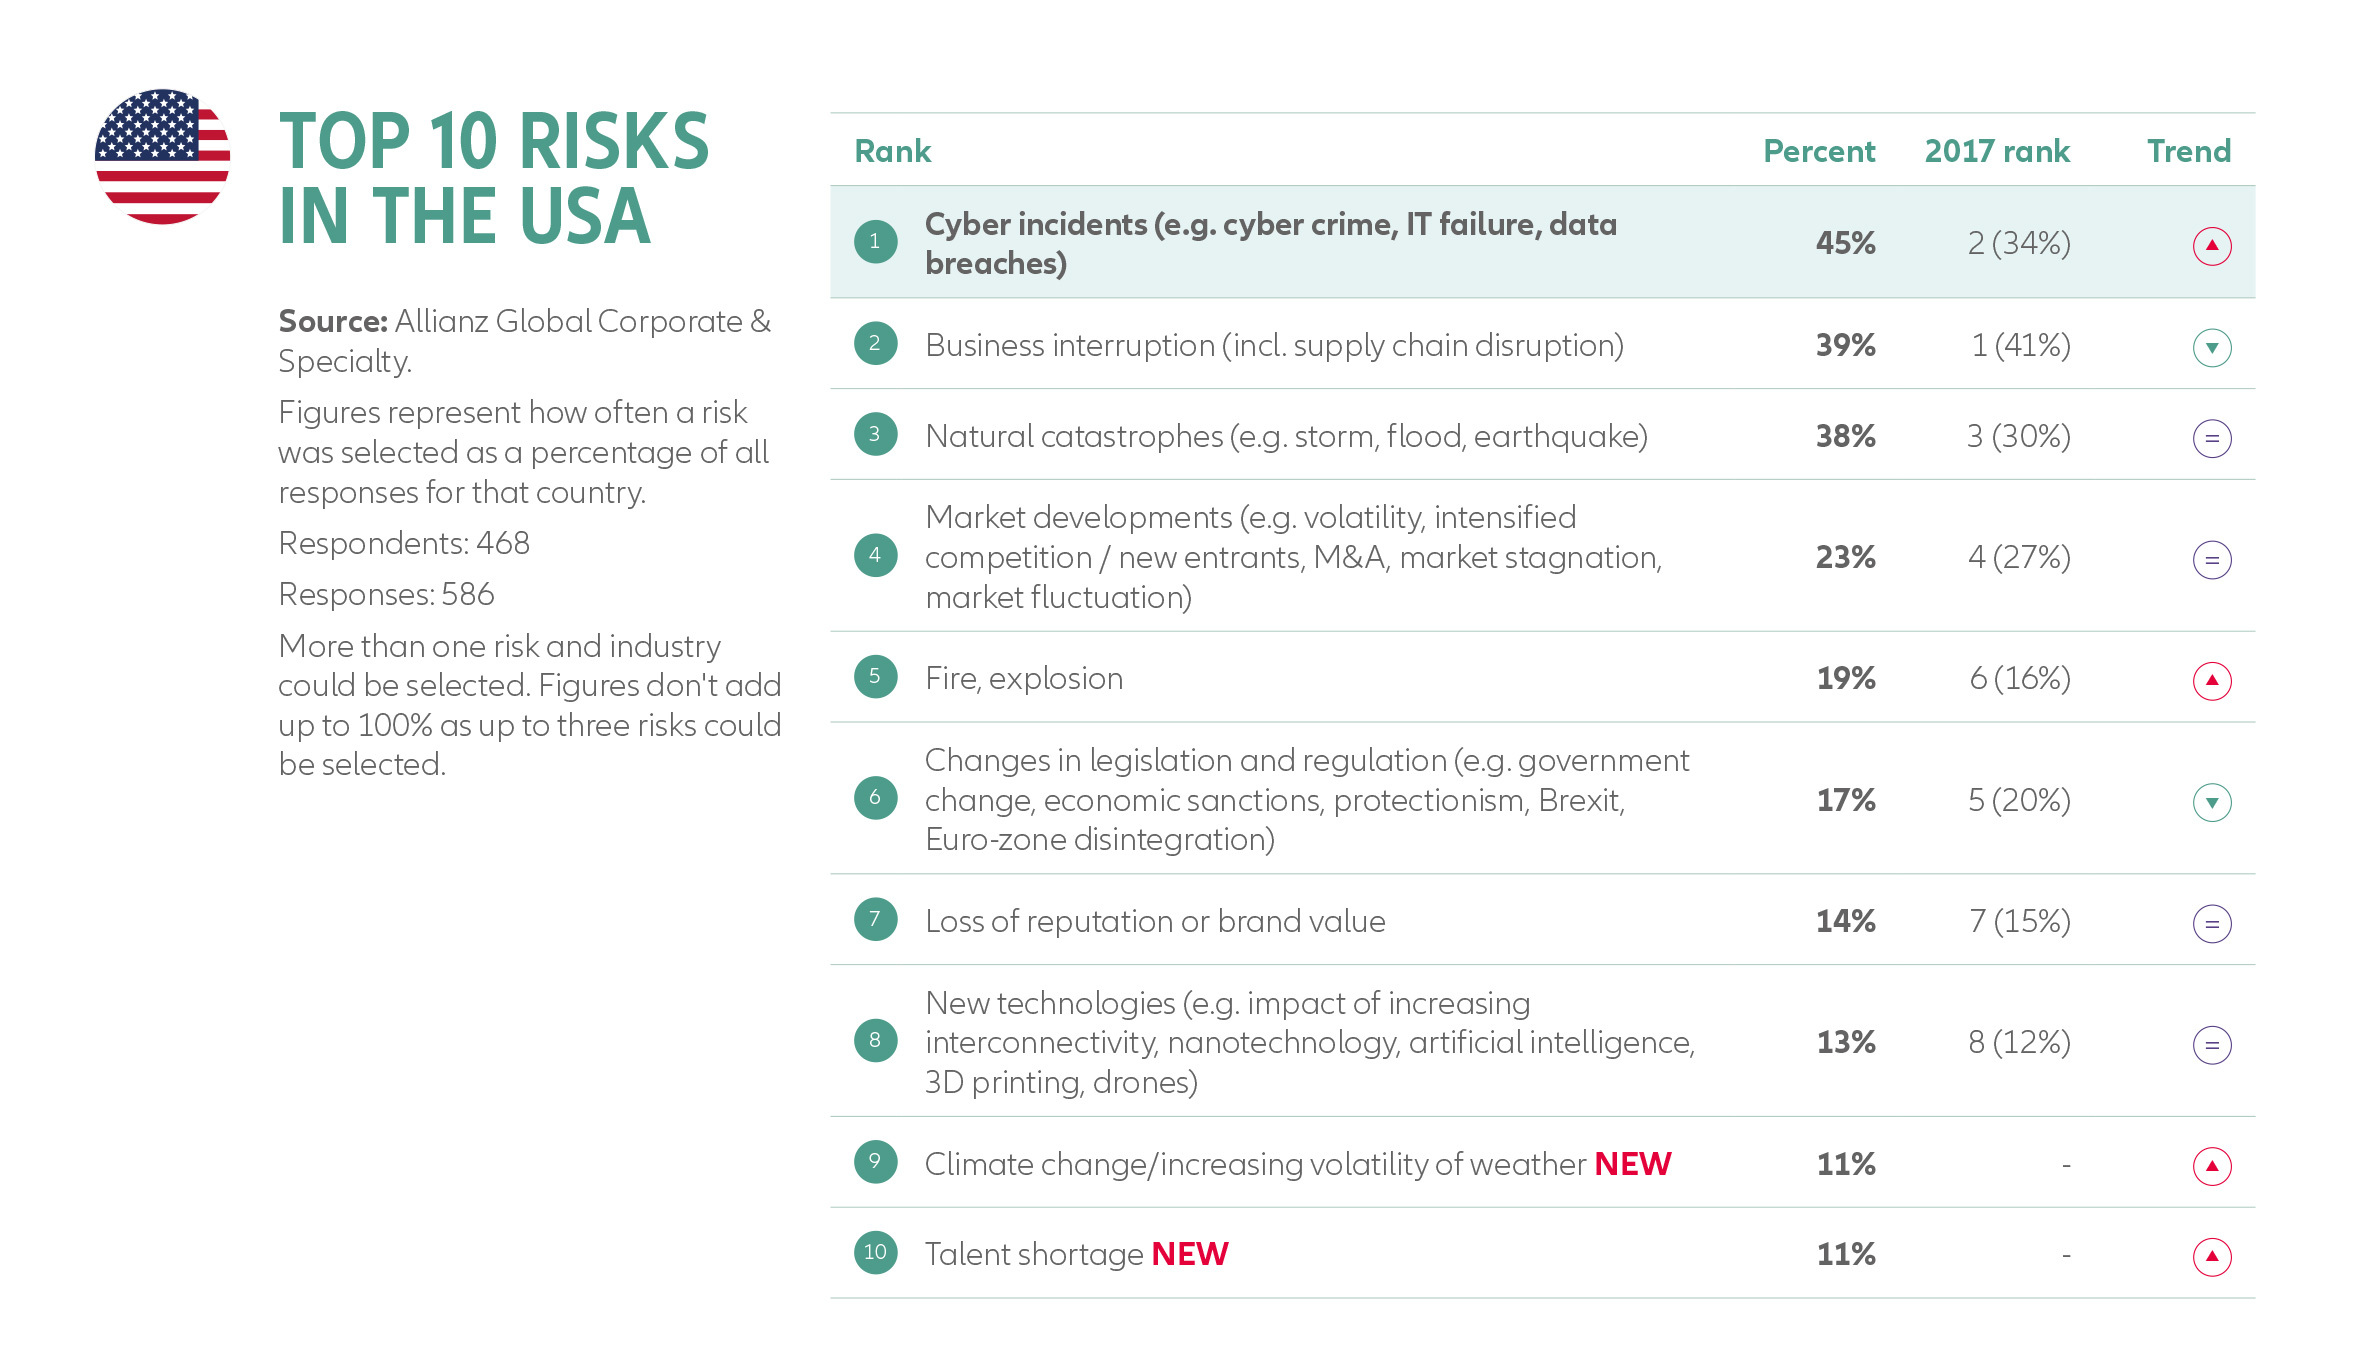Click the Loss of reputation or brand value row
The image size is (2356, 1367).
coord(1155,921)
